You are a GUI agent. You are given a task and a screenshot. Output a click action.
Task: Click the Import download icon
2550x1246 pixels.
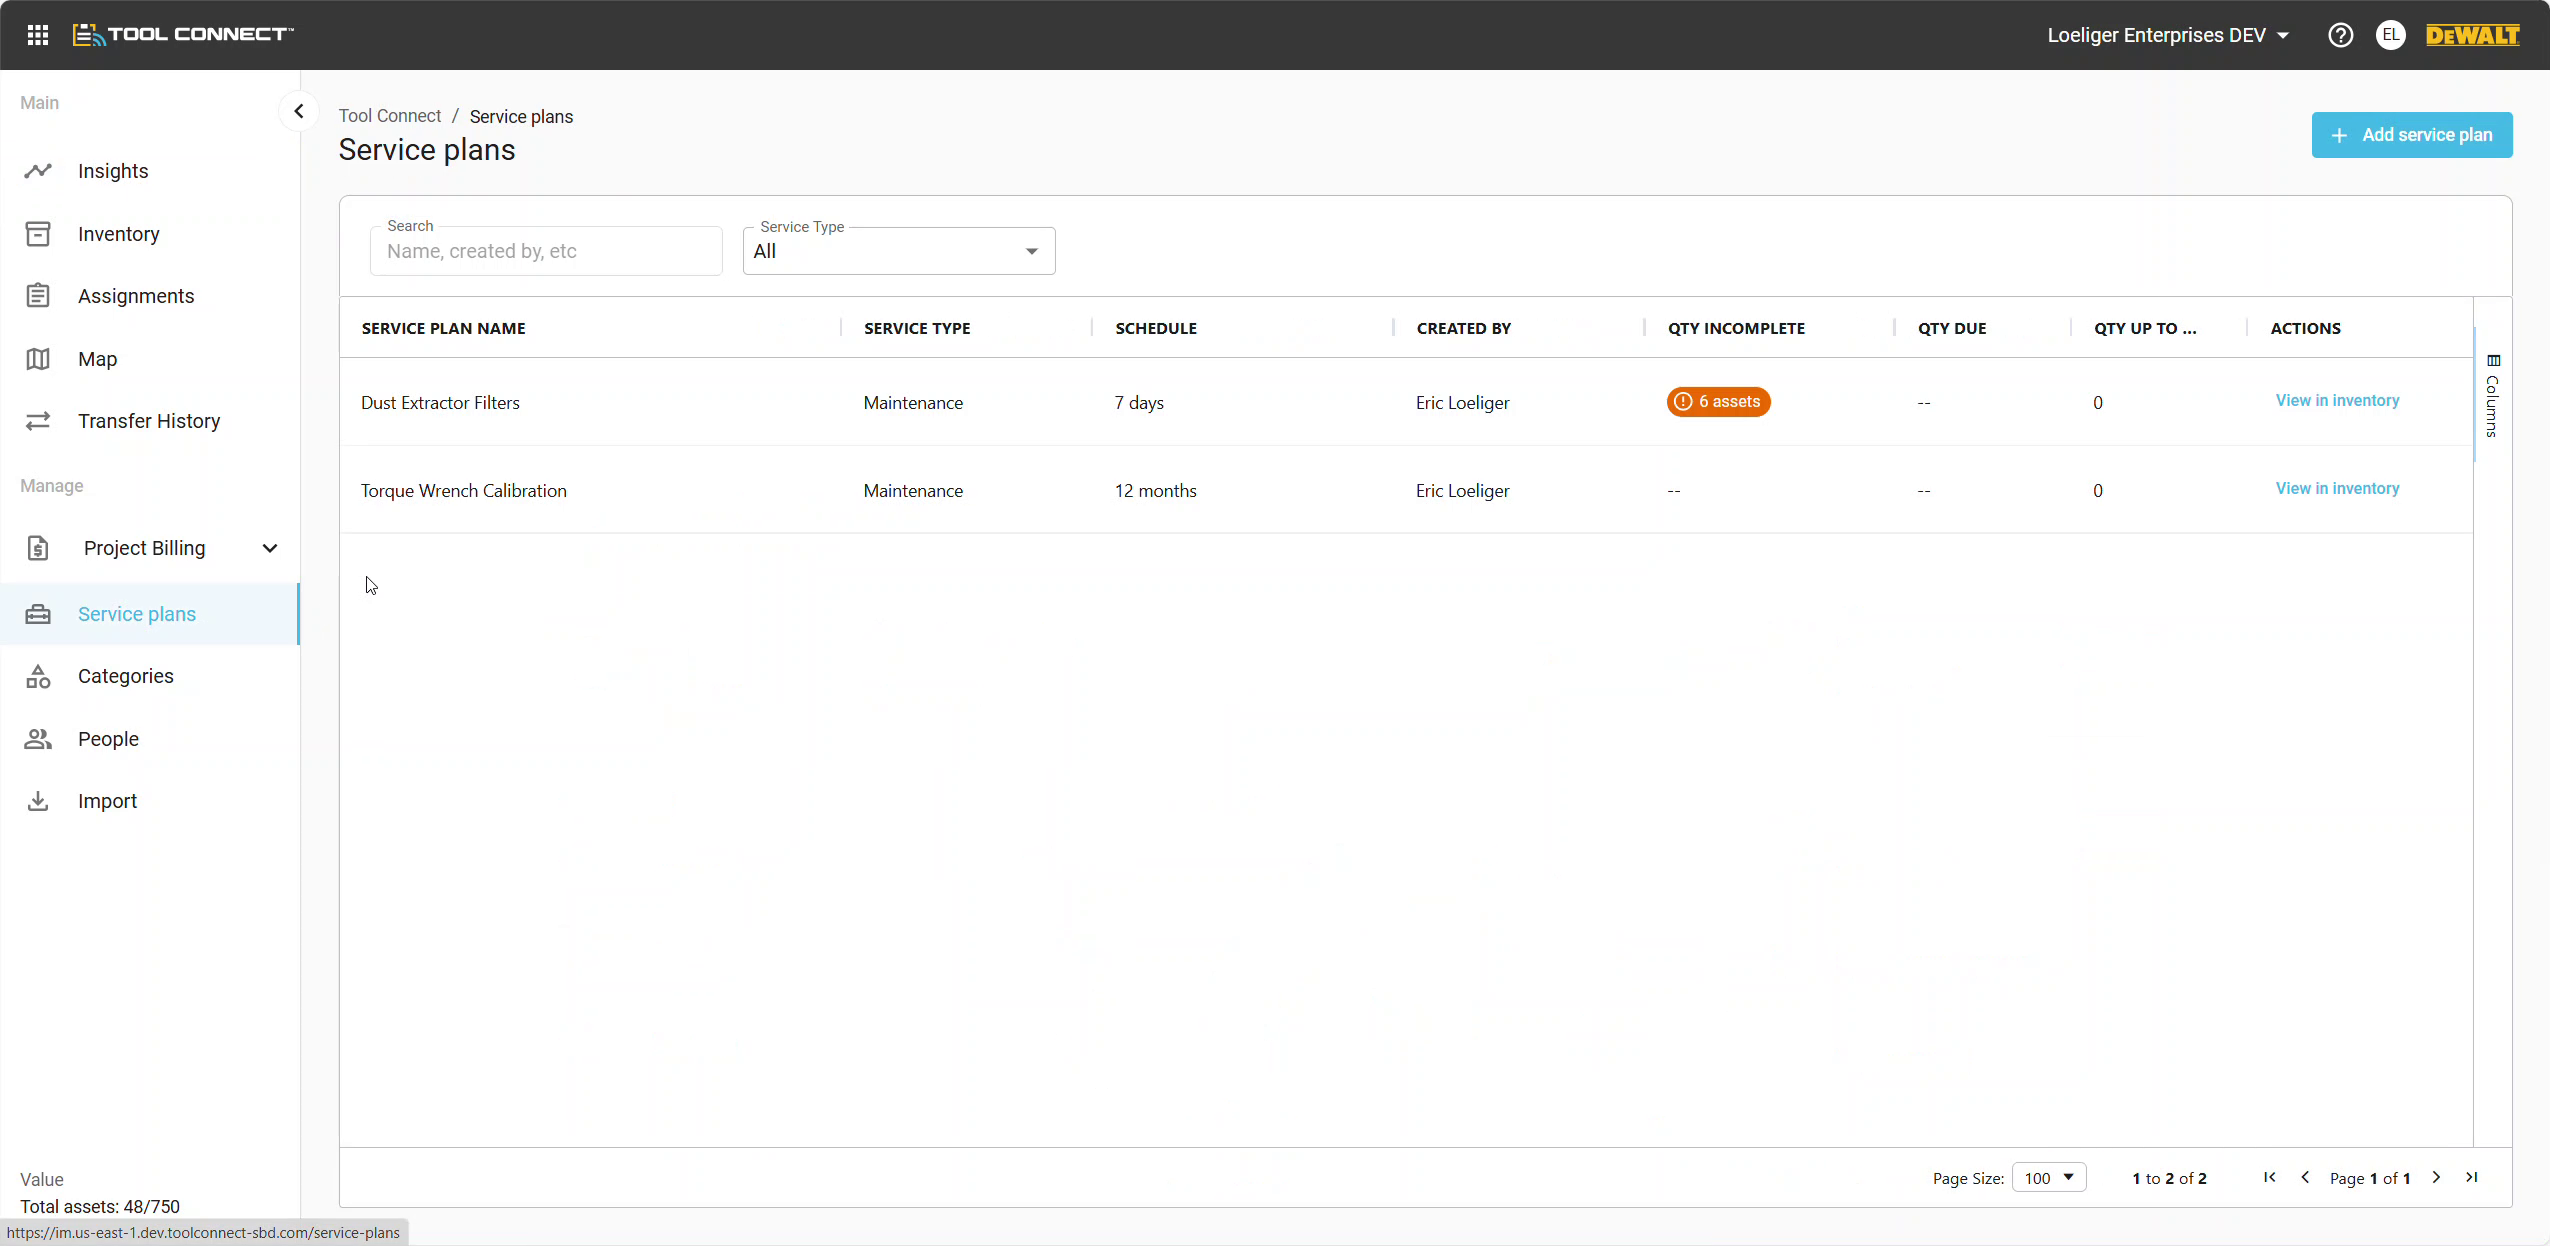coord(38,801)
